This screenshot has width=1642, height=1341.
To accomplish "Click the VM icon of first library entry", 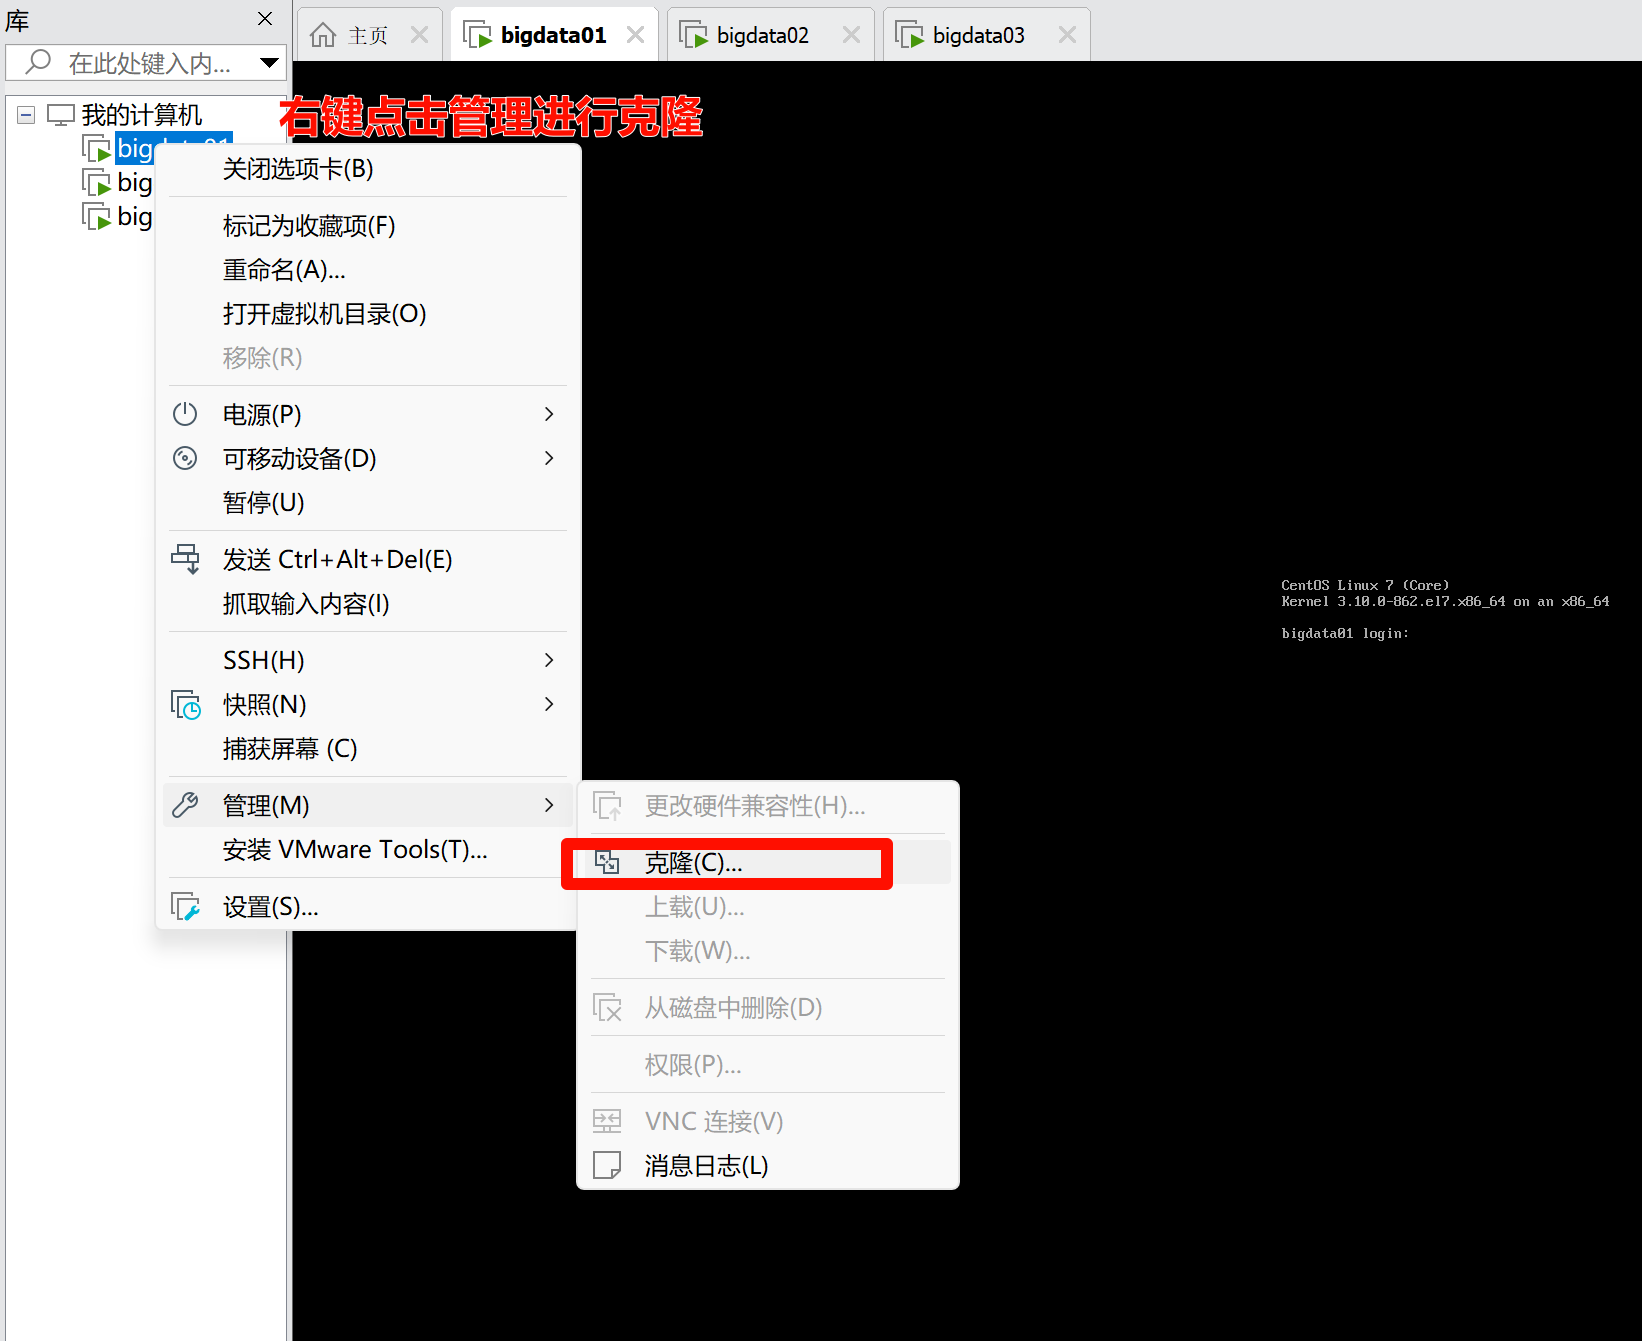I will pos(96,148).
